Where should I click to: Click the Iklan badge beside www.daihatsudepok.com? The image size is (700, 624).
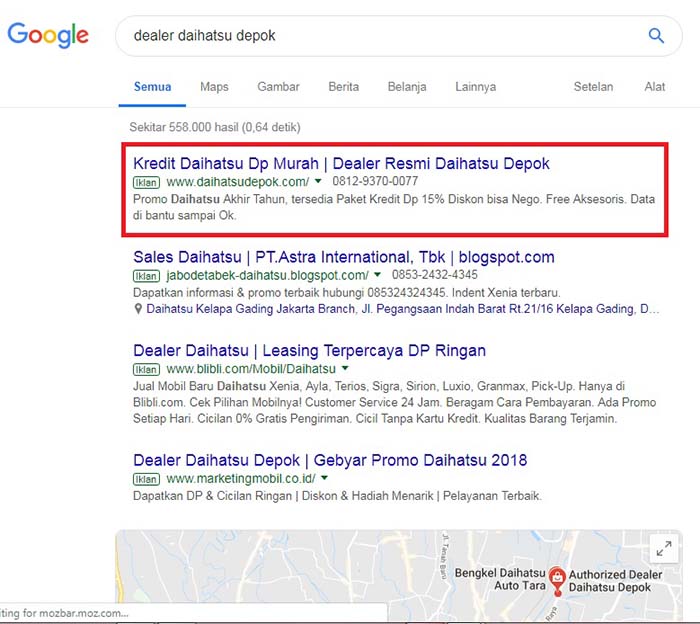click(x=147, y=182)
